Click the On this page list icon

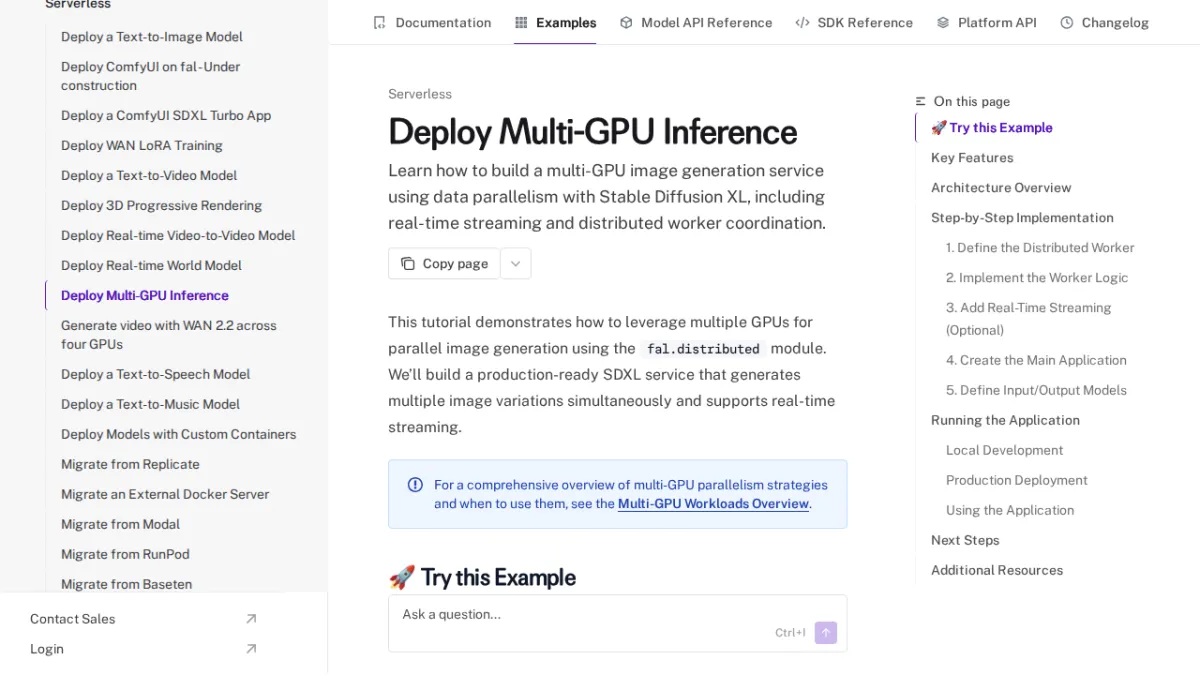pyautogui.click(x=921, y=101)
